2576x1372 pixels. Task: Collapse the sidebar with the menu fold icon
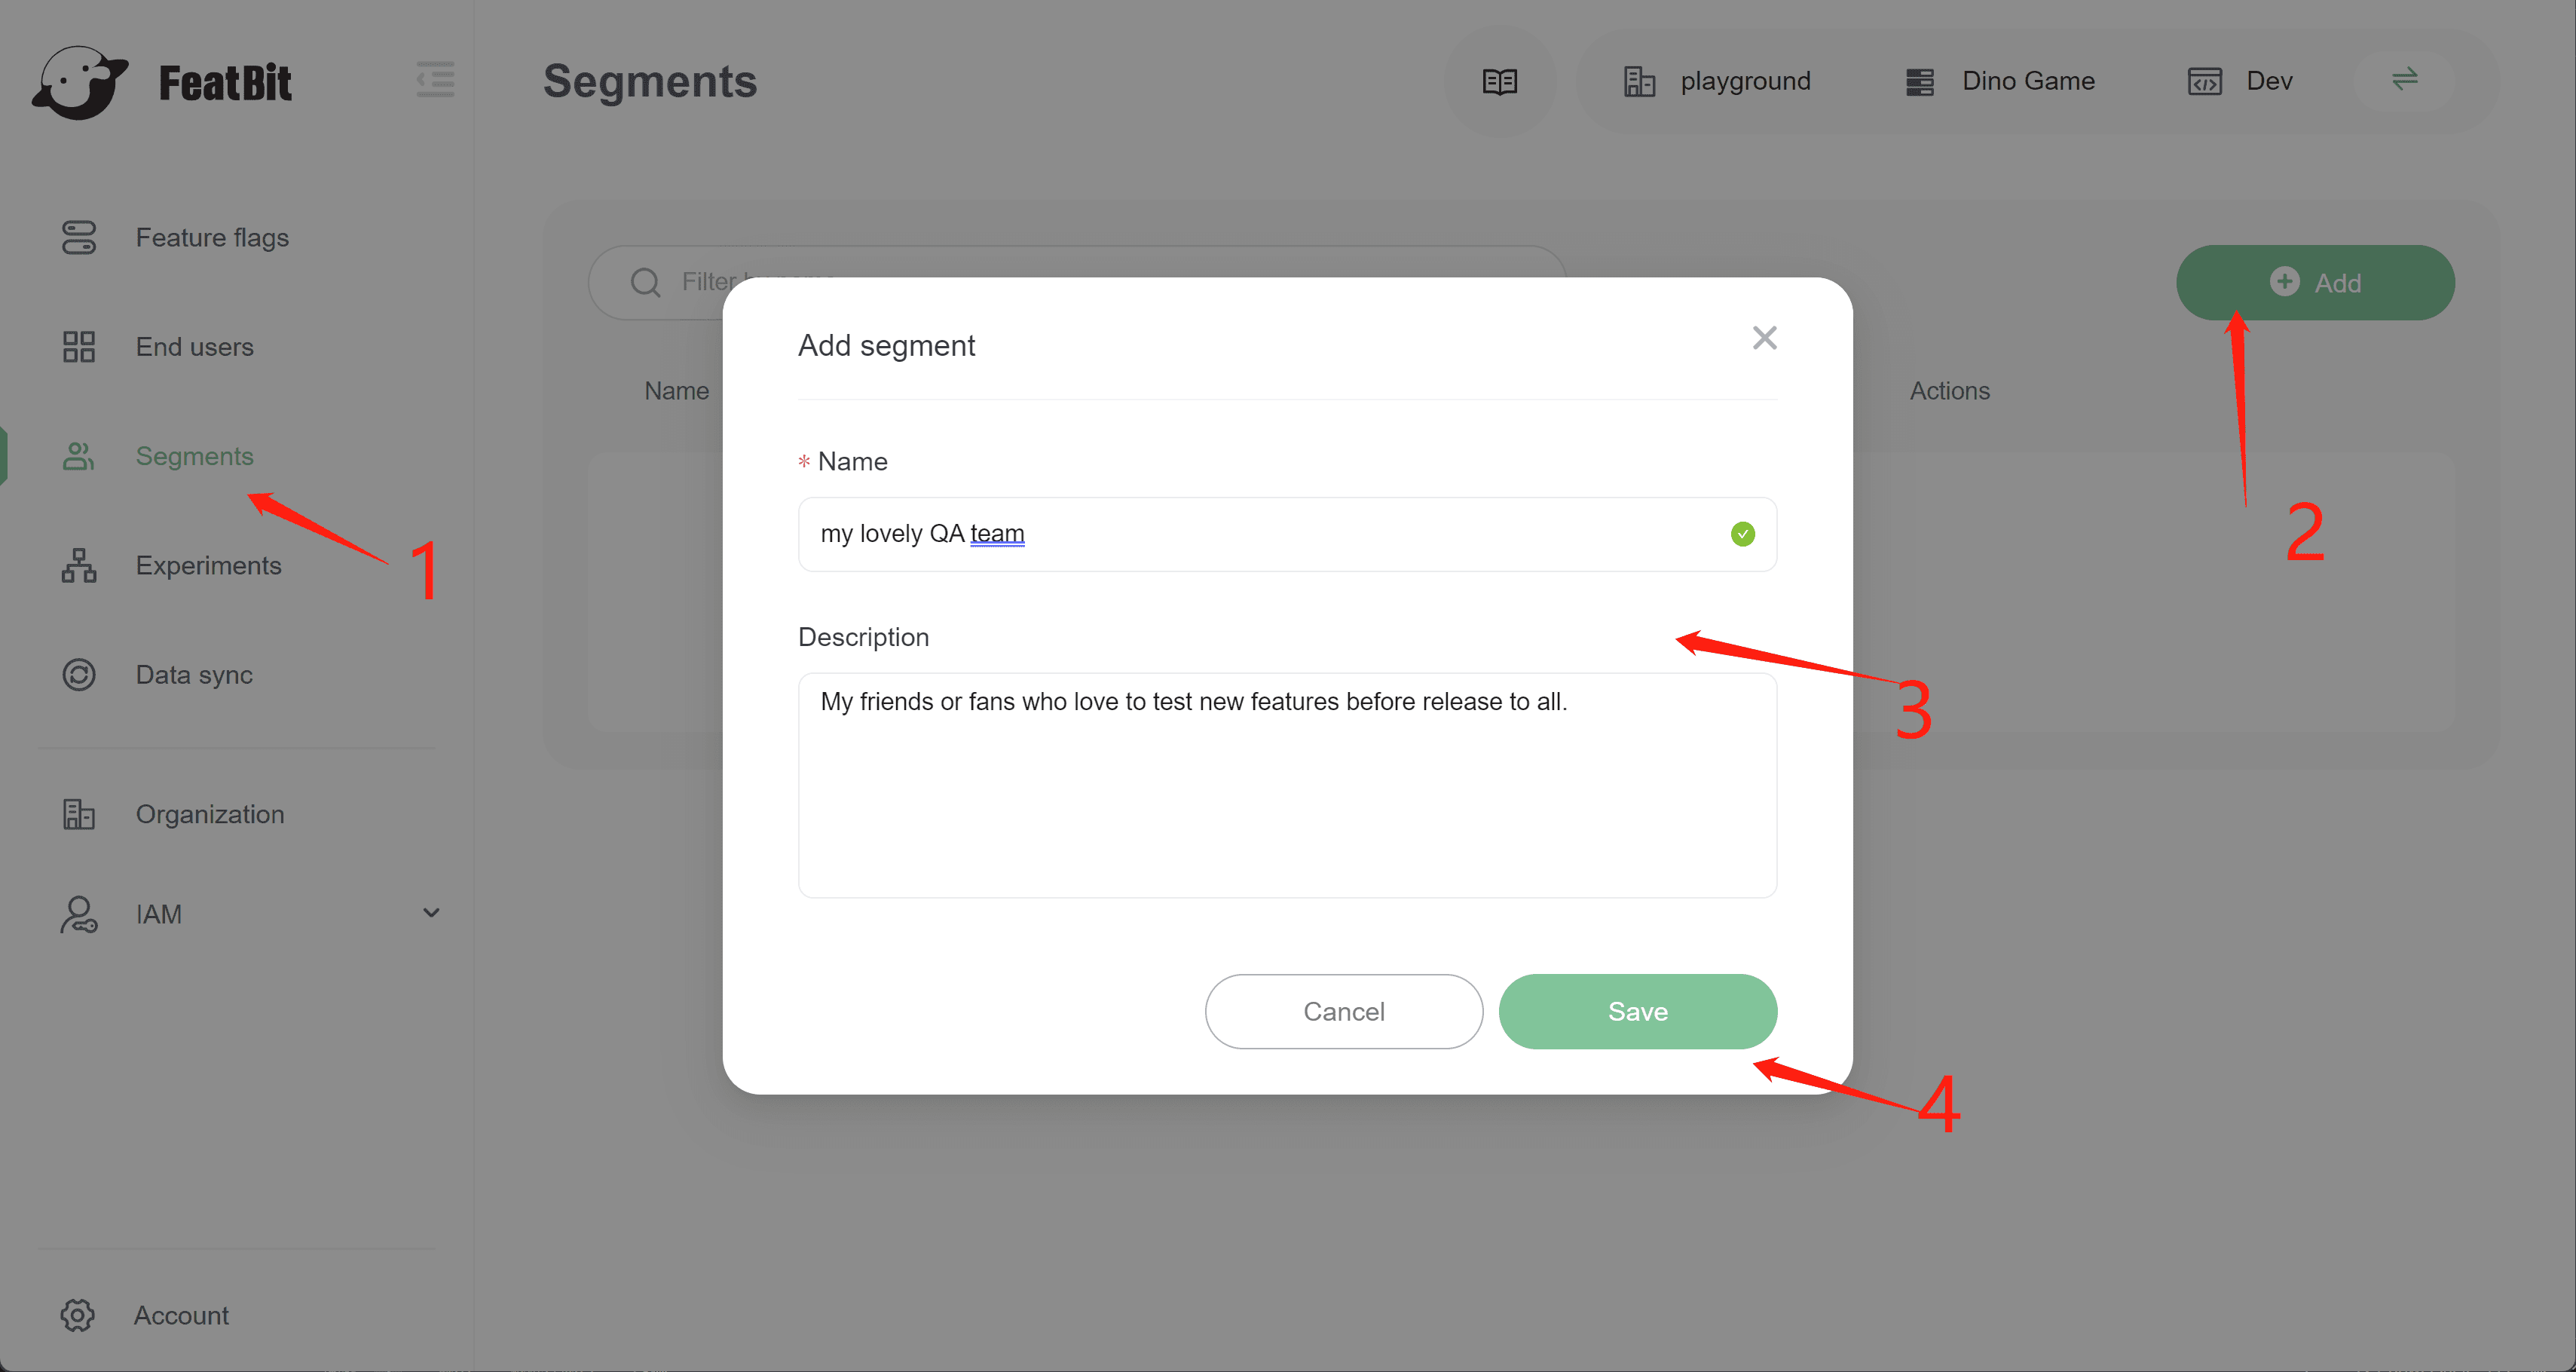pyautogui.click(x=435, y=80)
